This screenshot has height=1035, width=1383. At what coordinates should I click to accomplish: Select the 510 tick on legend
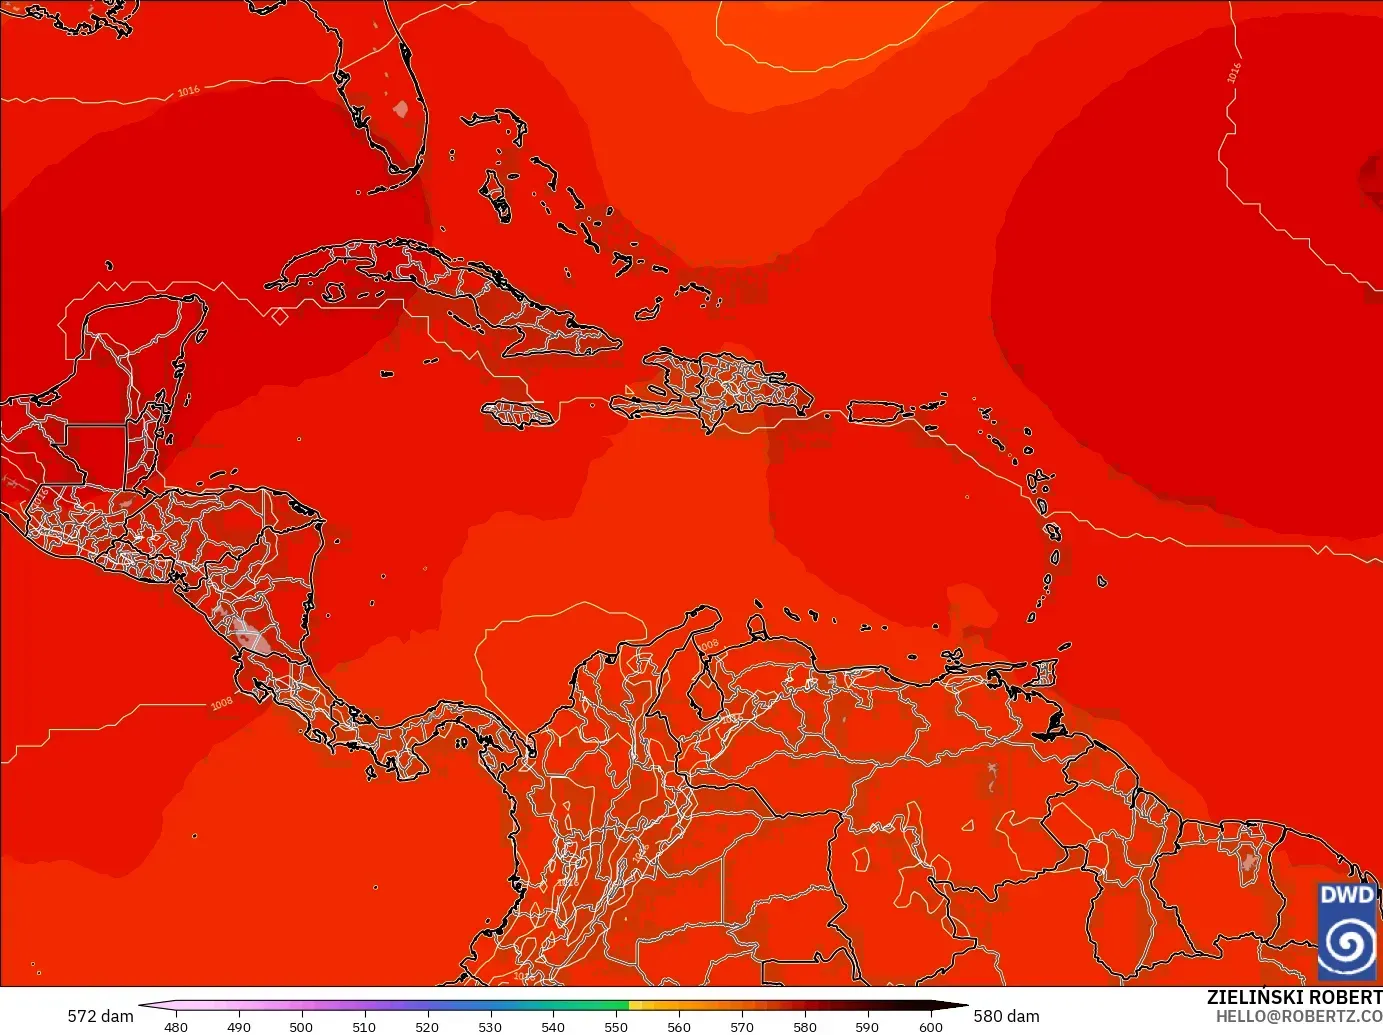(364, 1027)
